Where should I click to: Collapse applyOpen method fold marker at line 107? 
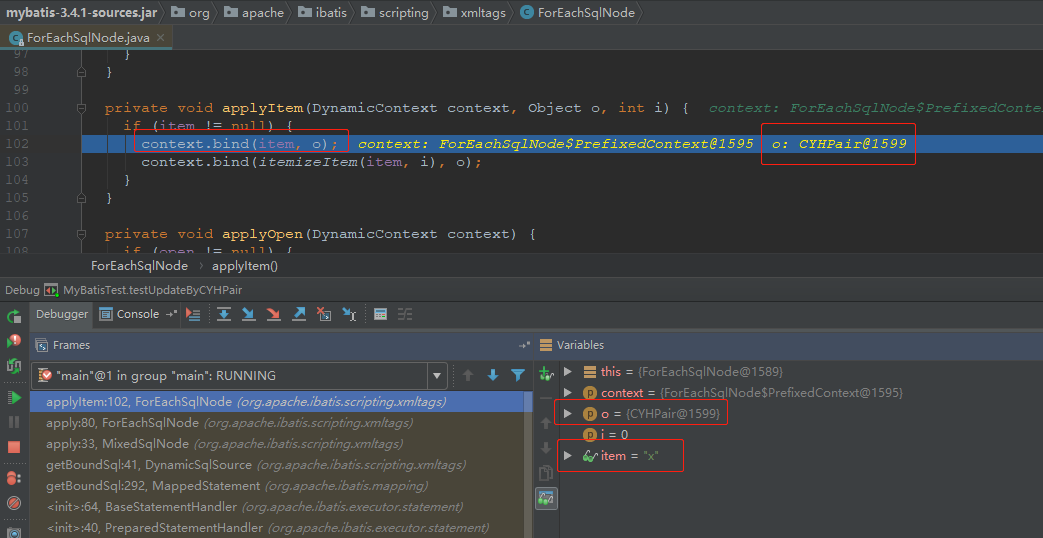click(82, 234)
